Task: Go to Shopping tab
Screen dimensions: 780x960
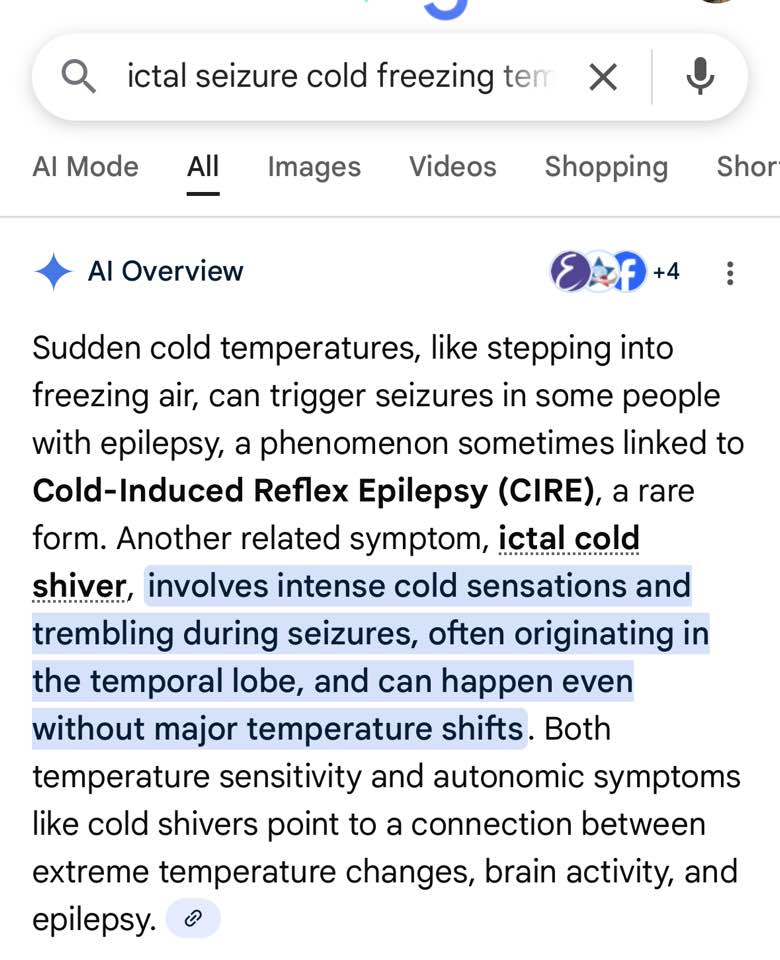Action: click(606, 167)
